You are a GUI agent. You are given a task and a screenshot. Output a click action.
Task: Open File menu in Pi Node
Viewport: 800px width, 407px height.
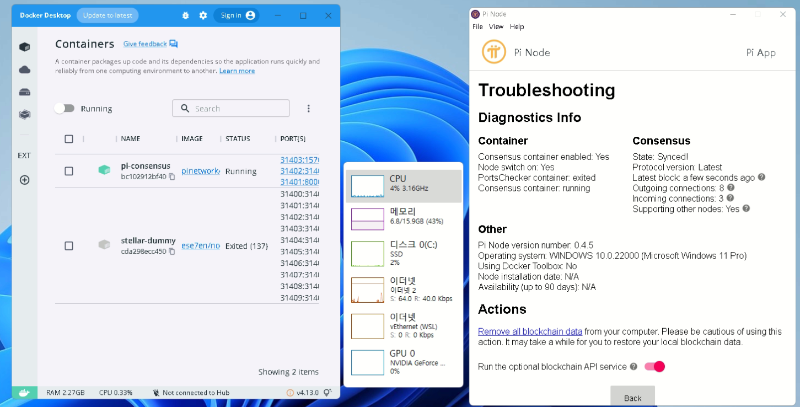coord(478,27)
